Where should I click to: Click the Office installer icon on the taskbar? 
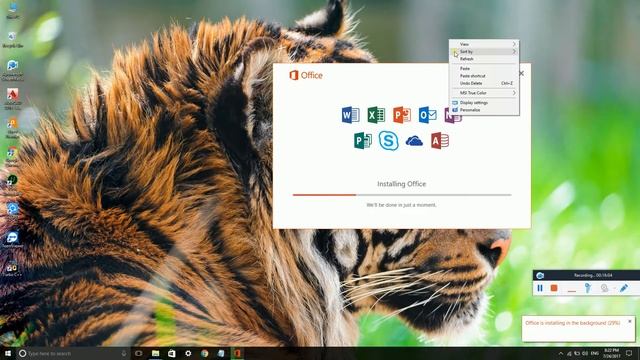tap(237, 353)
